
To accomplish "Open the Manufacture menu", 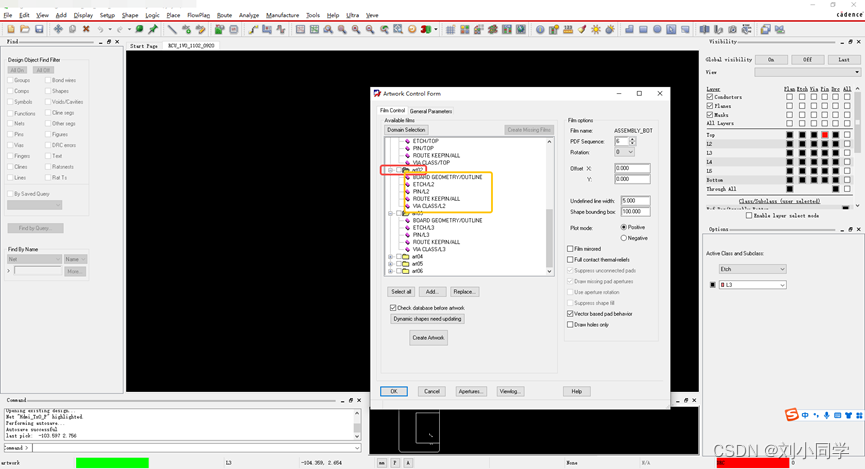I will click(282, 15).
